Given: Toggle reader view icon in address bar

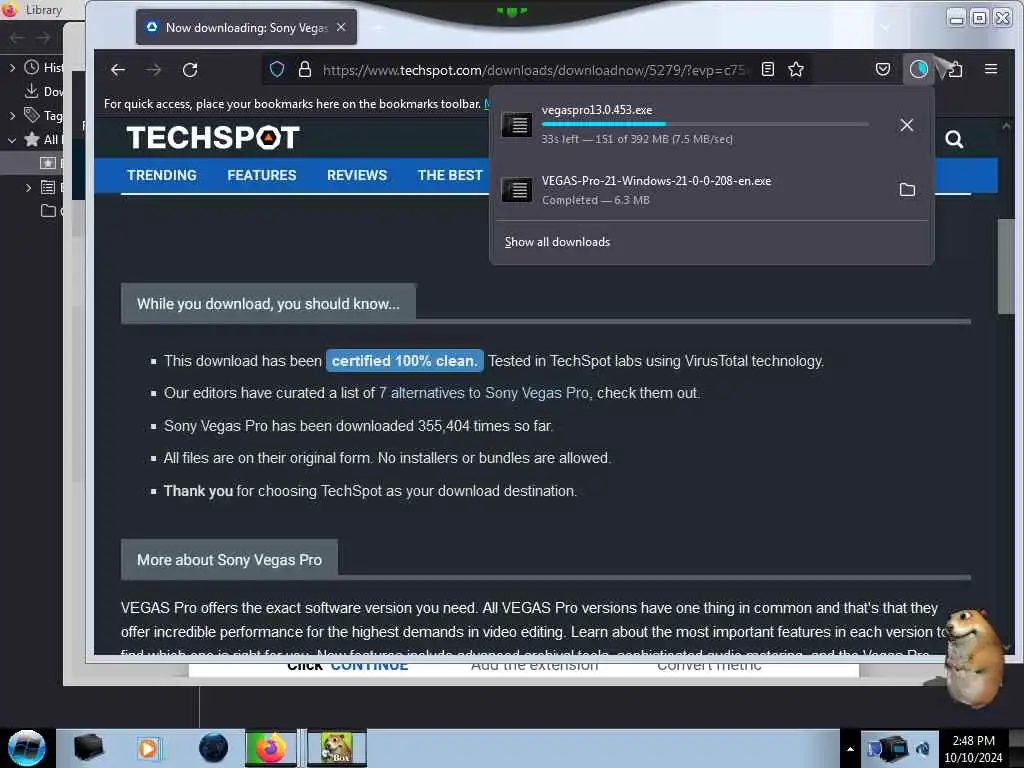Looking at the screenshot, I should coord(768,69).
